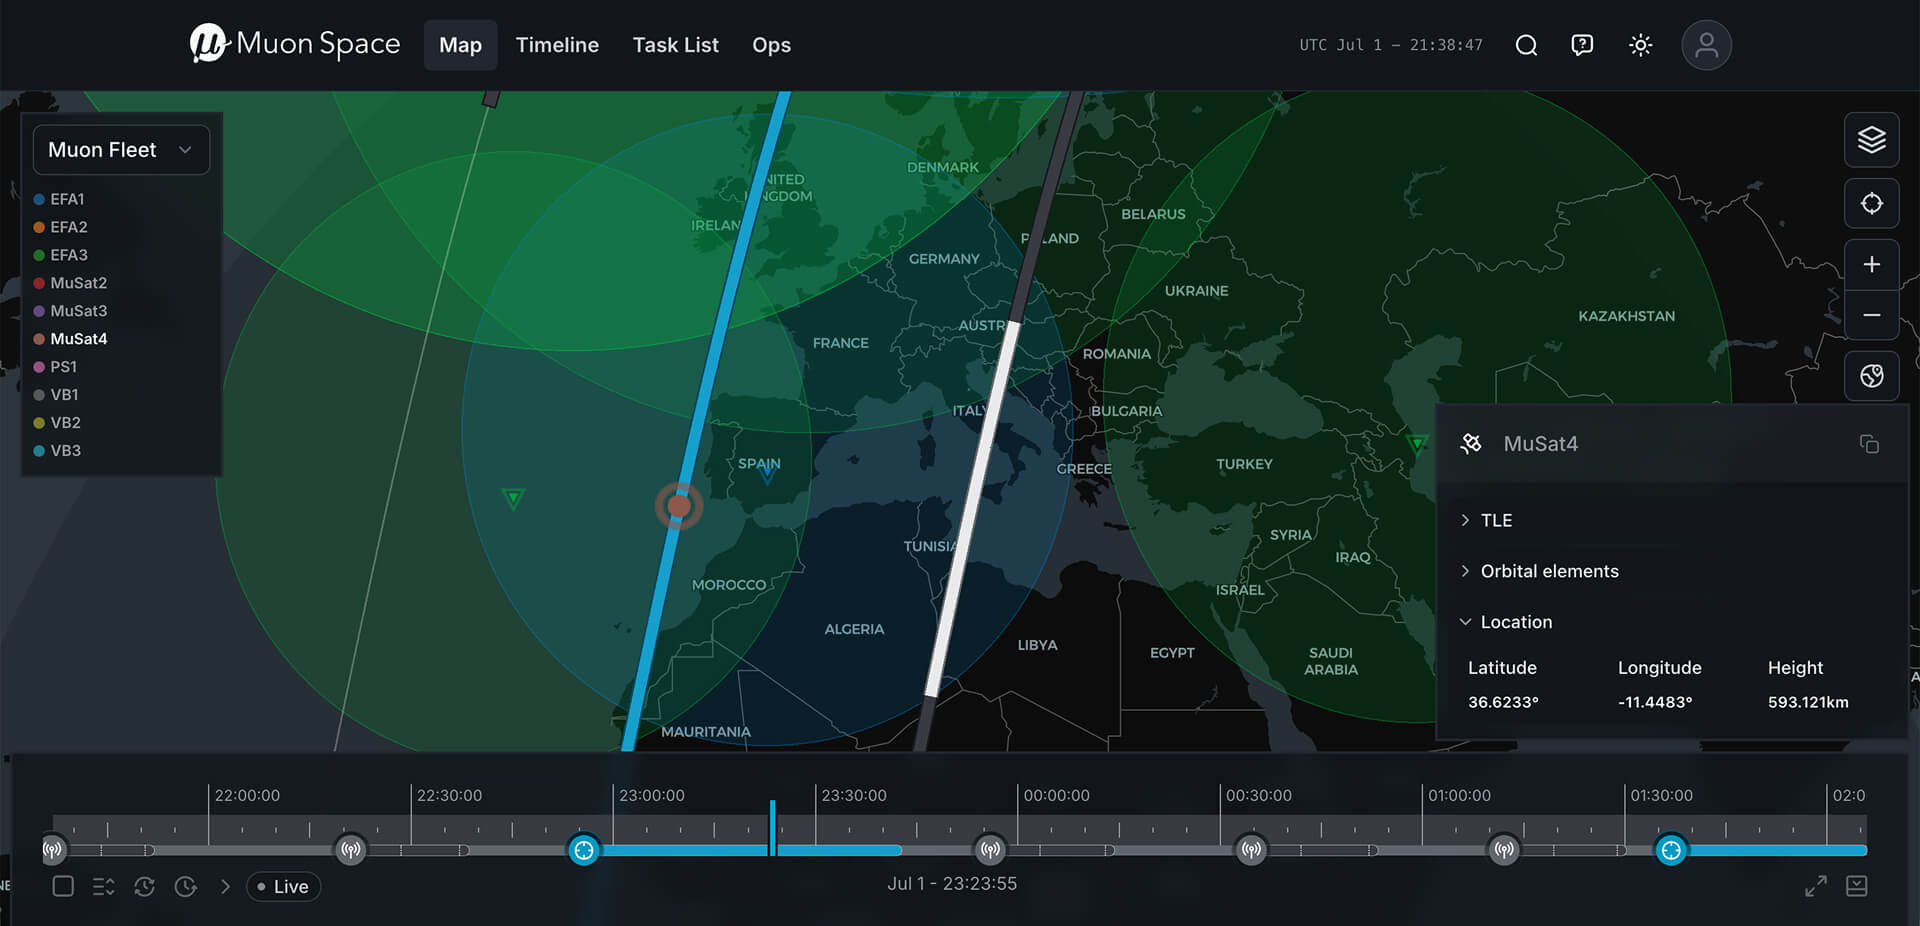This screenshot has width=1920, height=926.
Task: Click the UTC Jul 1 clock text
Action: [x=1391, y=45]
